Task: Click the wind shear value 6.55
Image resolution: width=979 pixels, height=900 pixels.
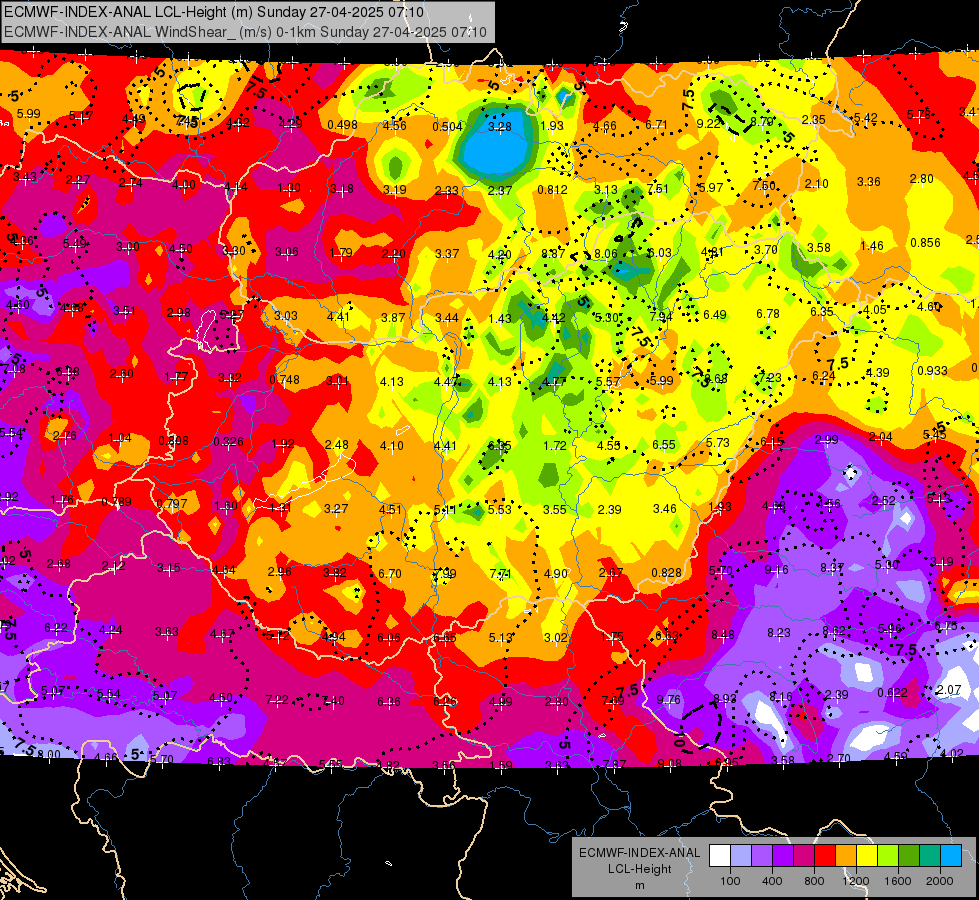Action: (664, 444)
